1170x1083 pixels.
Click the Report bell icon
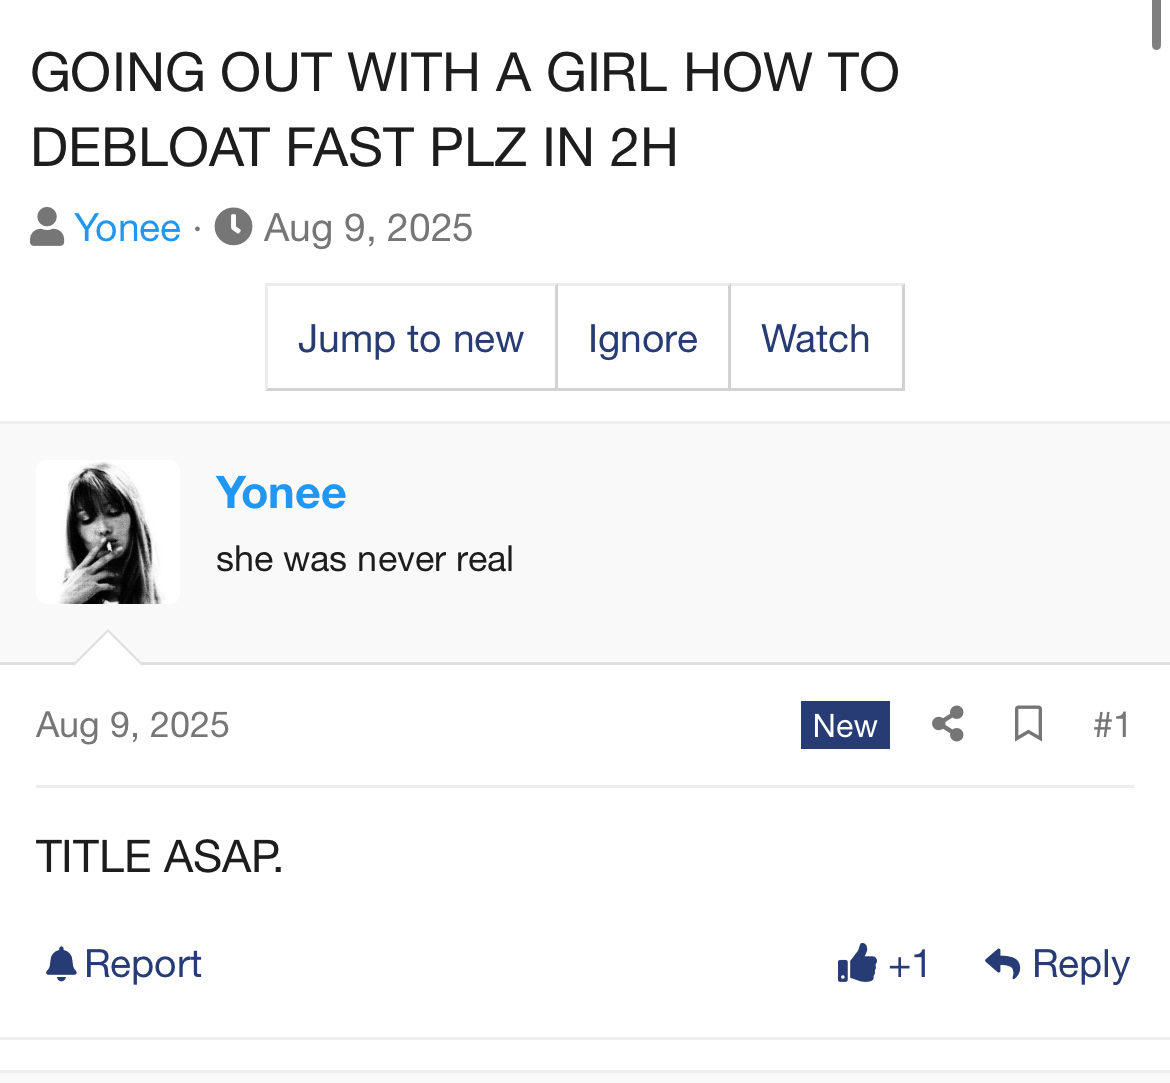coord(61,964)
